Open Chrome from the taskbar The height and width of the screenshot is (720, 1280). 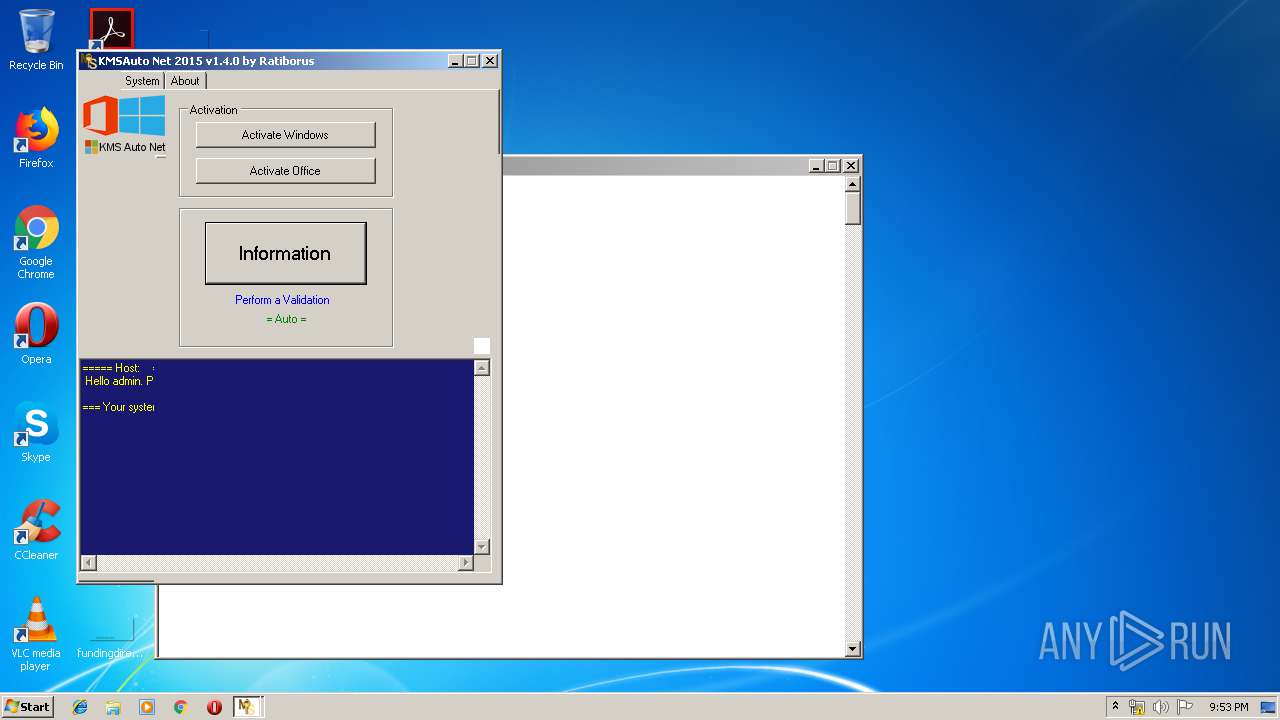tap(181, 707)
